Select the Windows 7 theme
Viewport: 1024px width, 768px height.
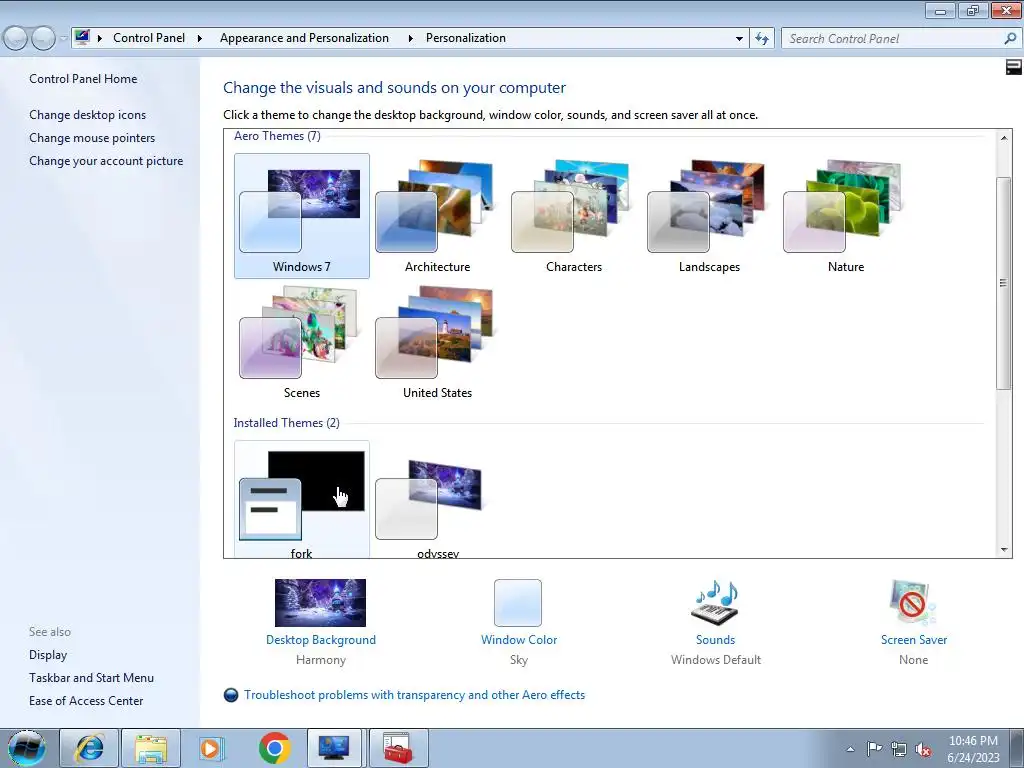pyautogui.click(x=302, y=216)
